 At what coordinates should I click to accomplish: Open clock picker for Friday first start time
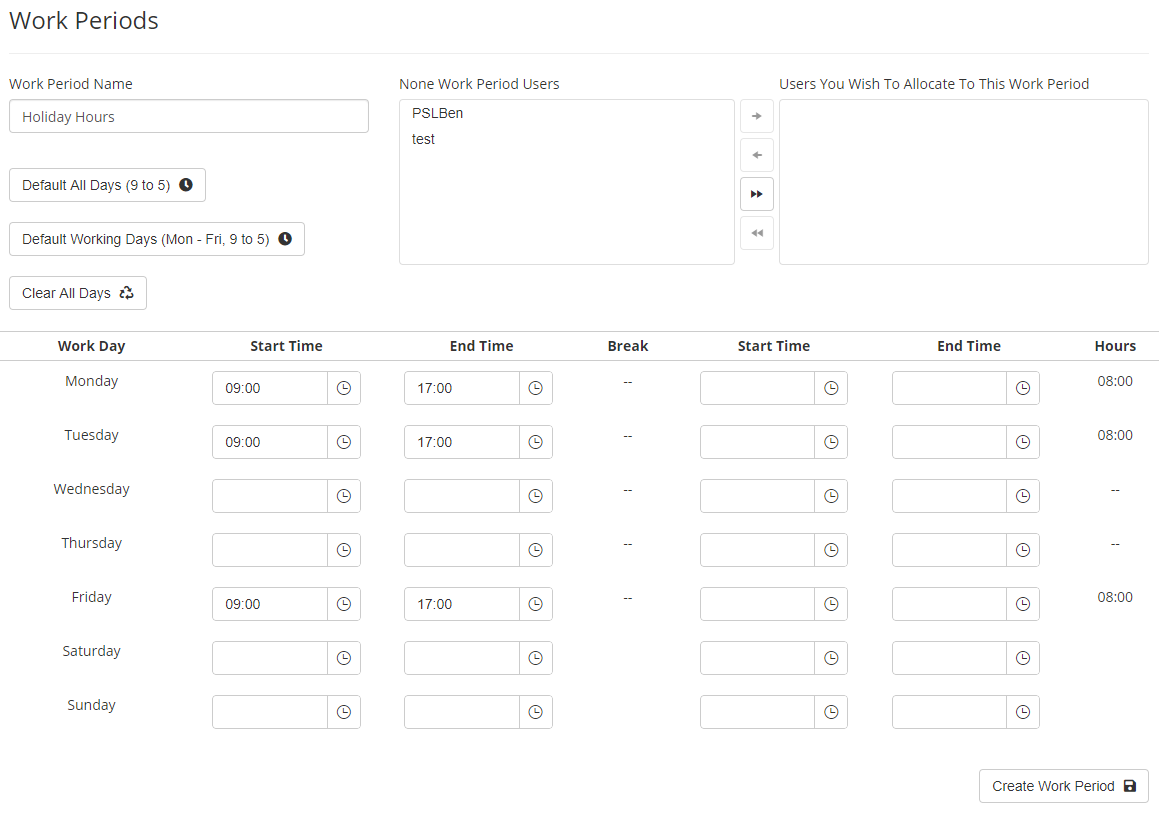click(x=344, y=604)
